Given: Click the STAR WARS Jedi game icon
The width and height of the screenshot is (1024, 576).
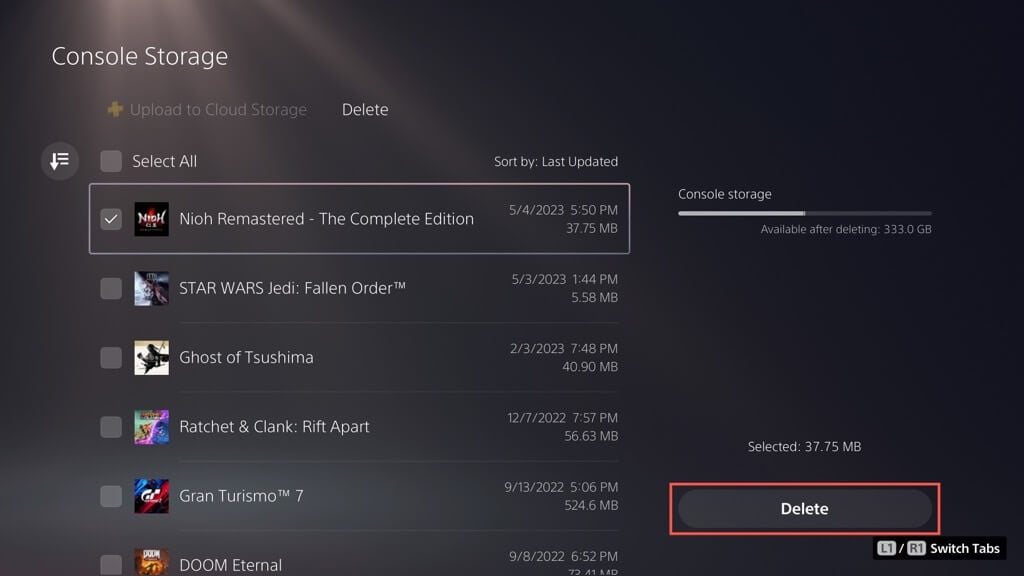Looking at the screenshot, I should point(151,288).
